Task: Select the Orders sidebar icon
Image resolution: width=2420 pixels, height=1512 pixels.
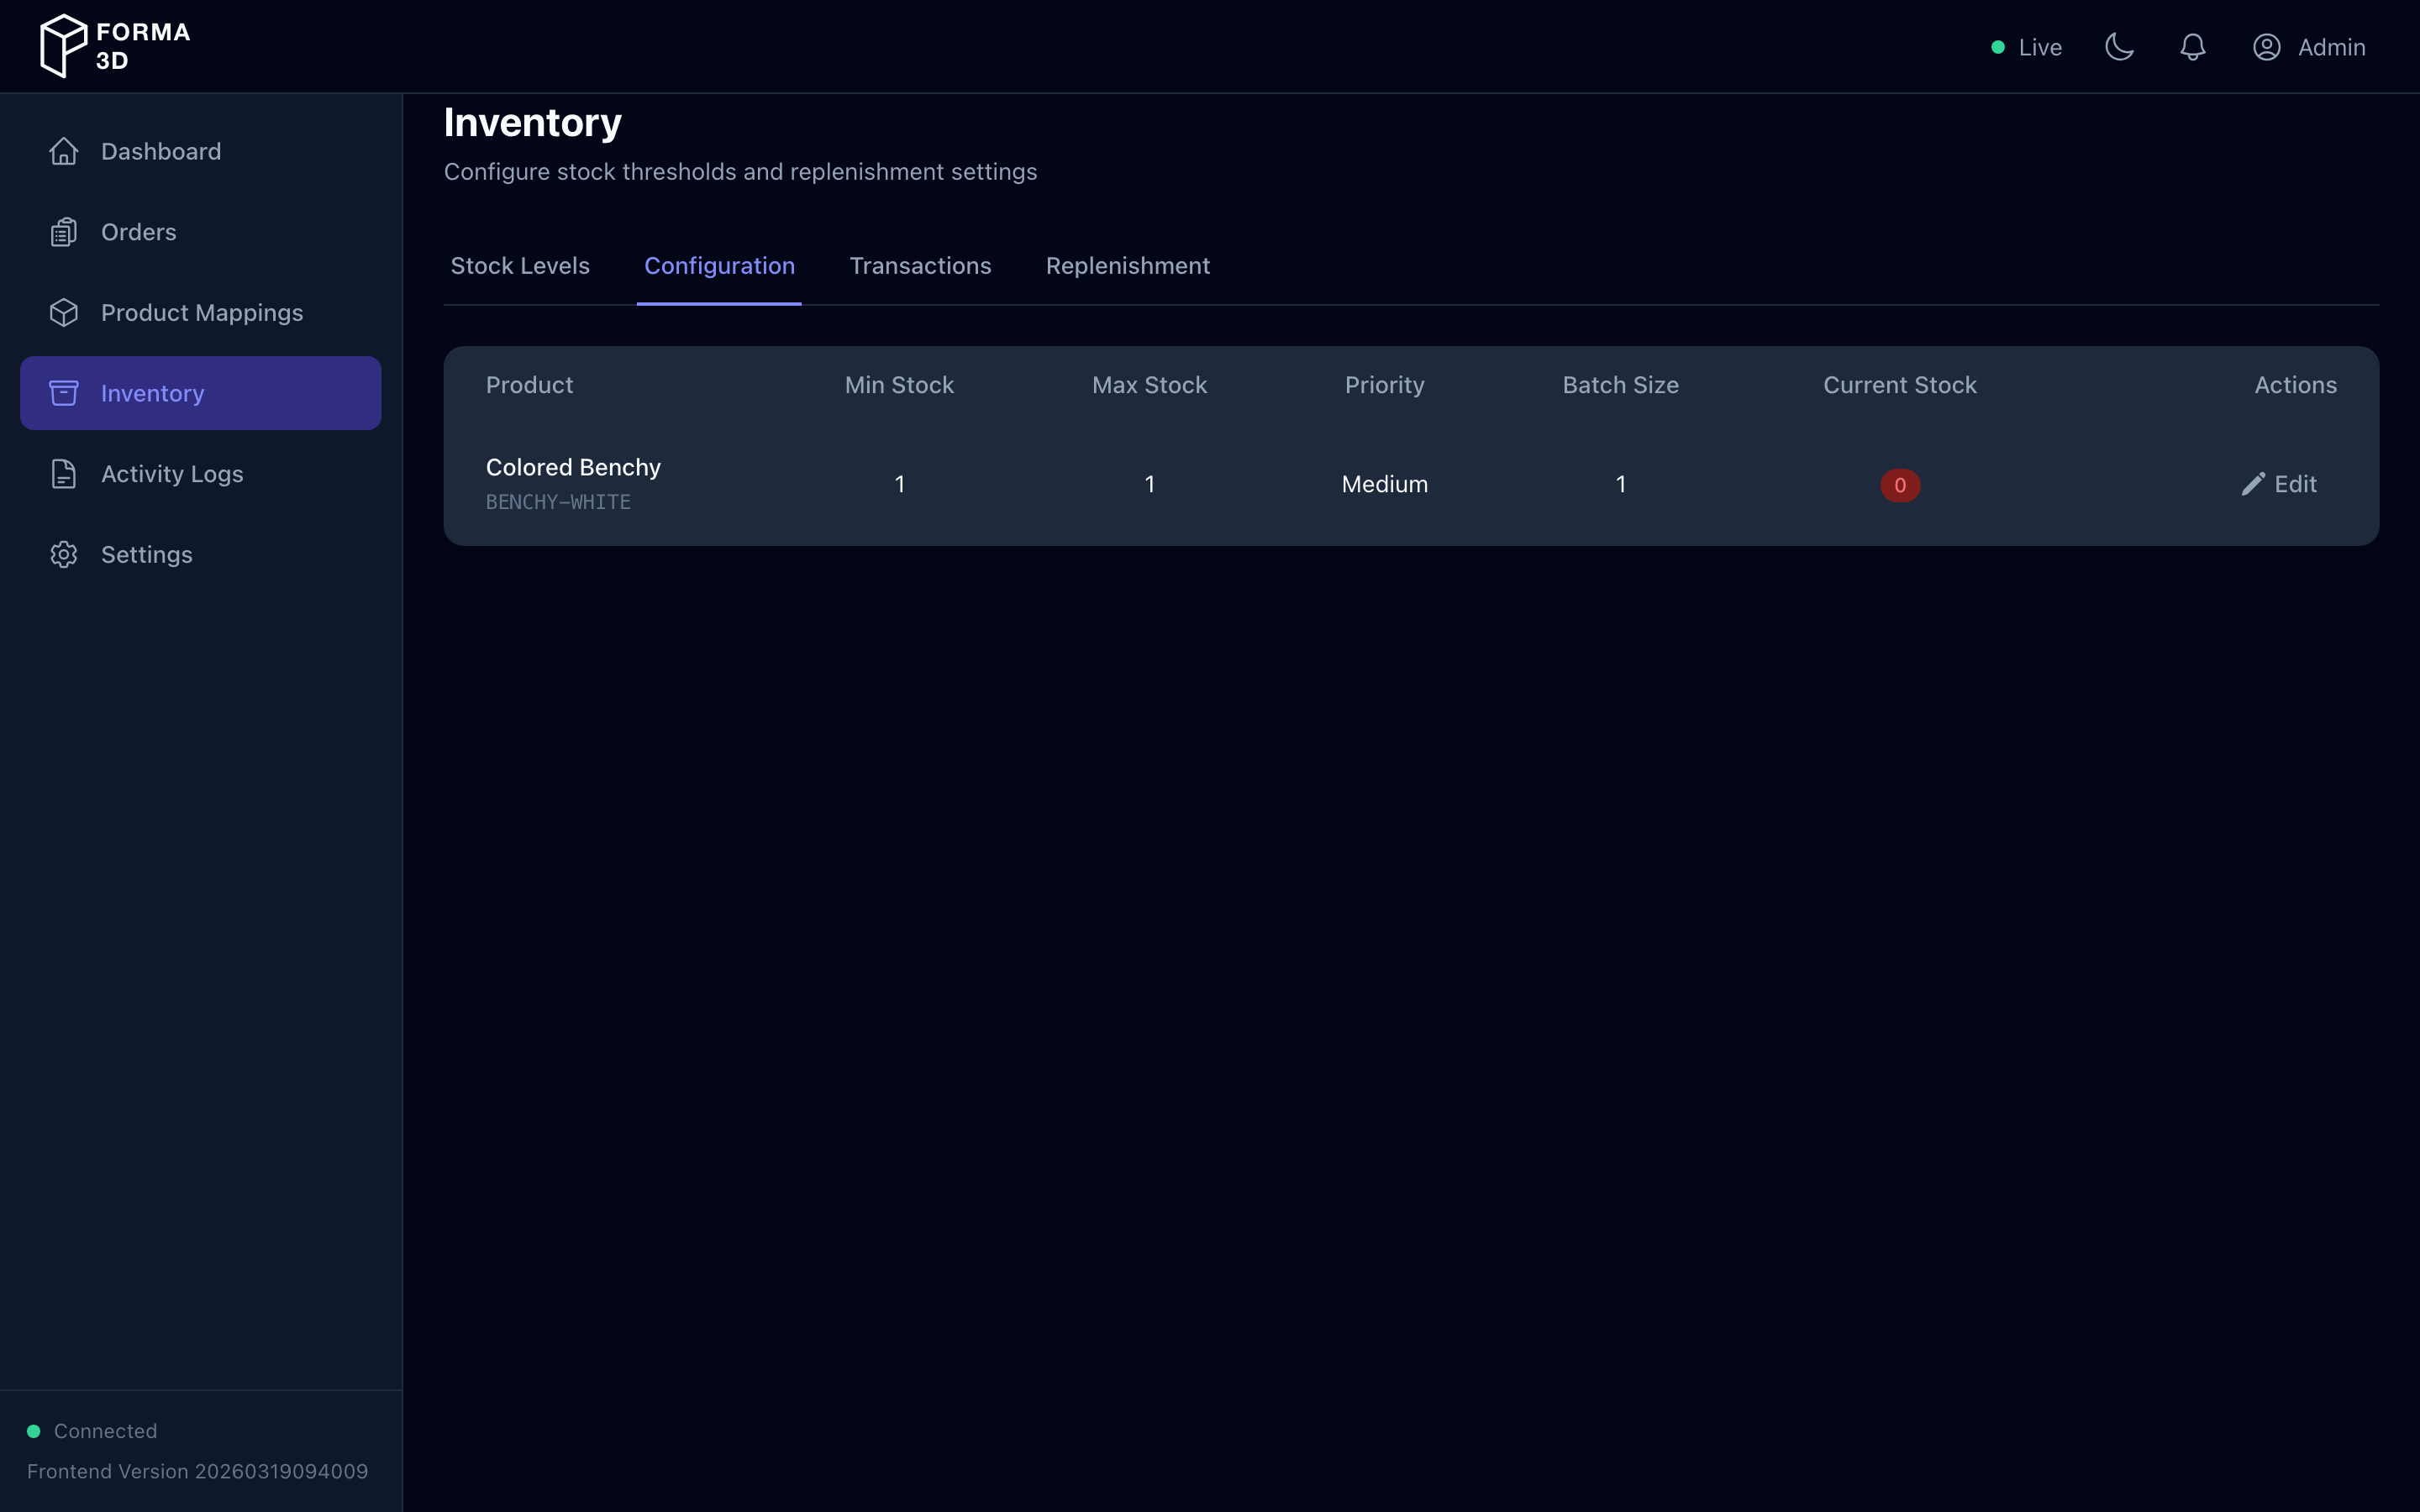Action: [x=64, y=231]
